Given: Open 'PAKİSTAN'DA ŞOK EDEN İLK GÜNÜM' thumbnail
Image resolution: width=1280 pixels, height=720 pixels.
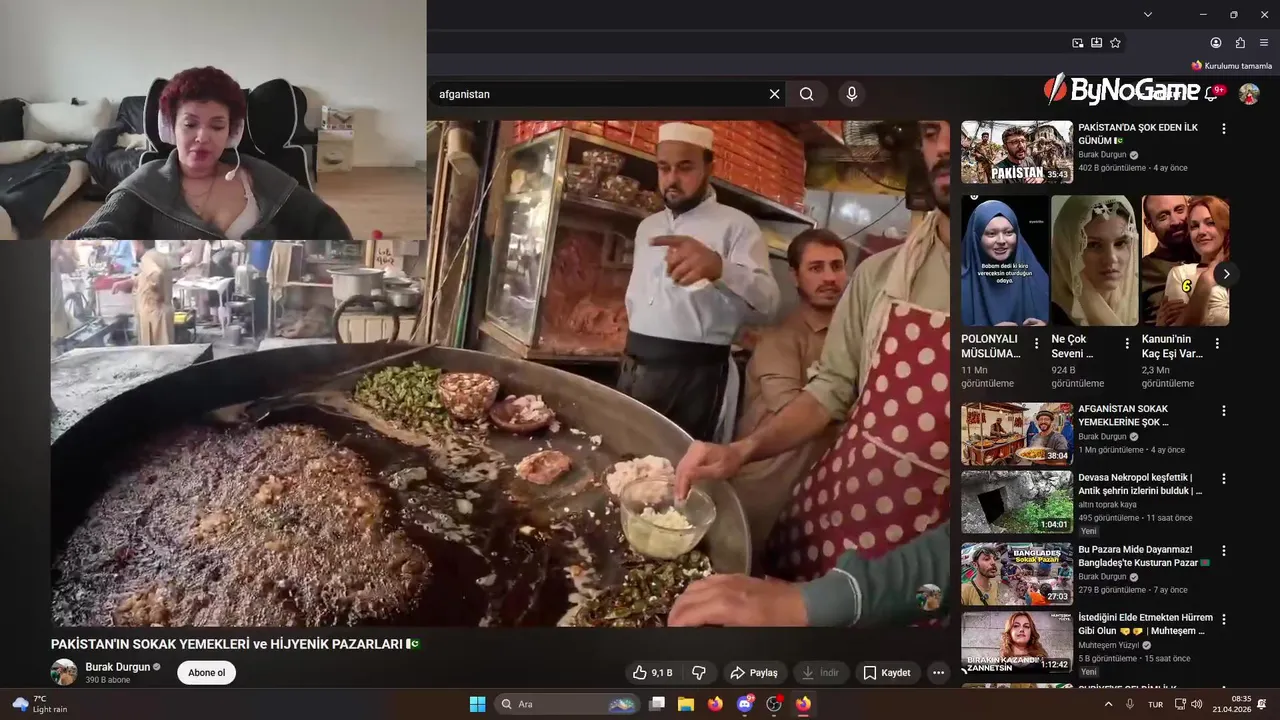Looking at the screenshot, I should [x=1017, y=152].
